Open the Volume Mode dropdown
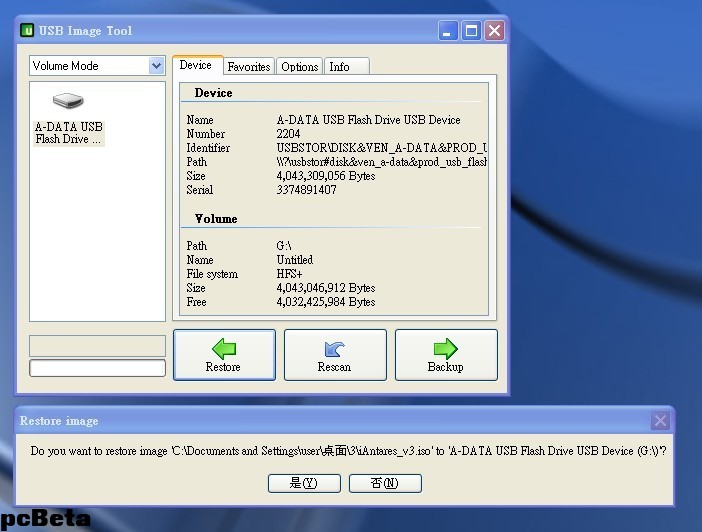Image resolution: width=702 pixels, height=532 pixels. click(x=156, y=66)
